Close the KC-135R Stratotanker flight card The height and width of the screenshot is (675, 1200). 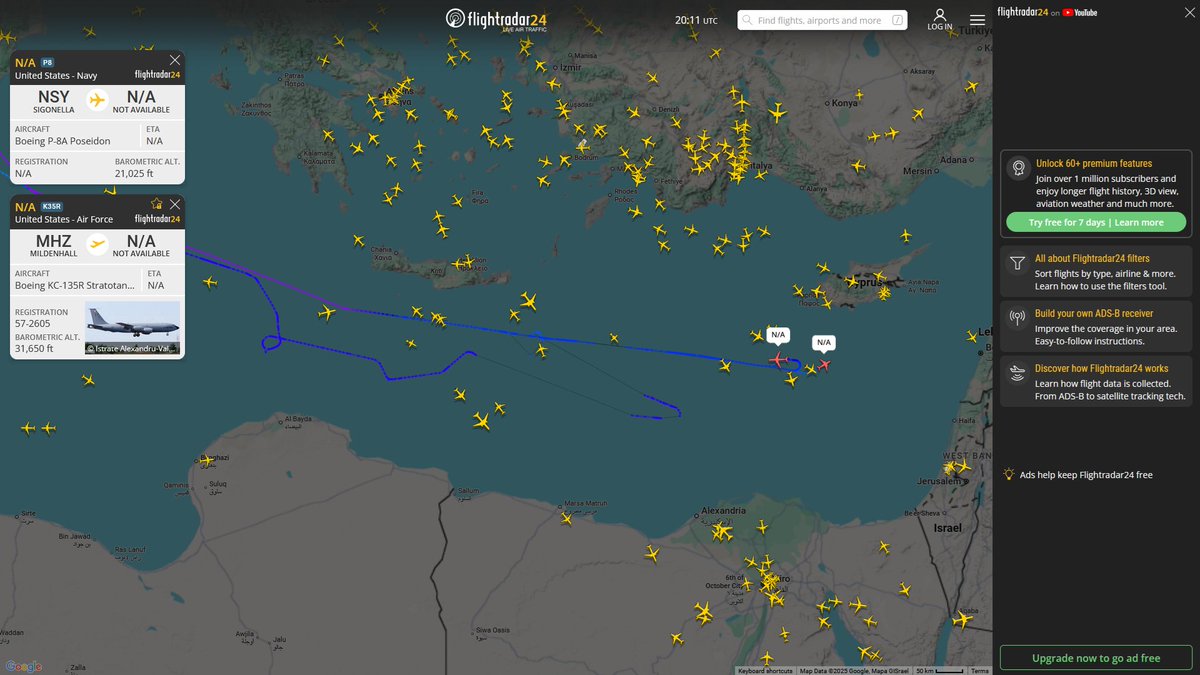(x=175, y=204)
